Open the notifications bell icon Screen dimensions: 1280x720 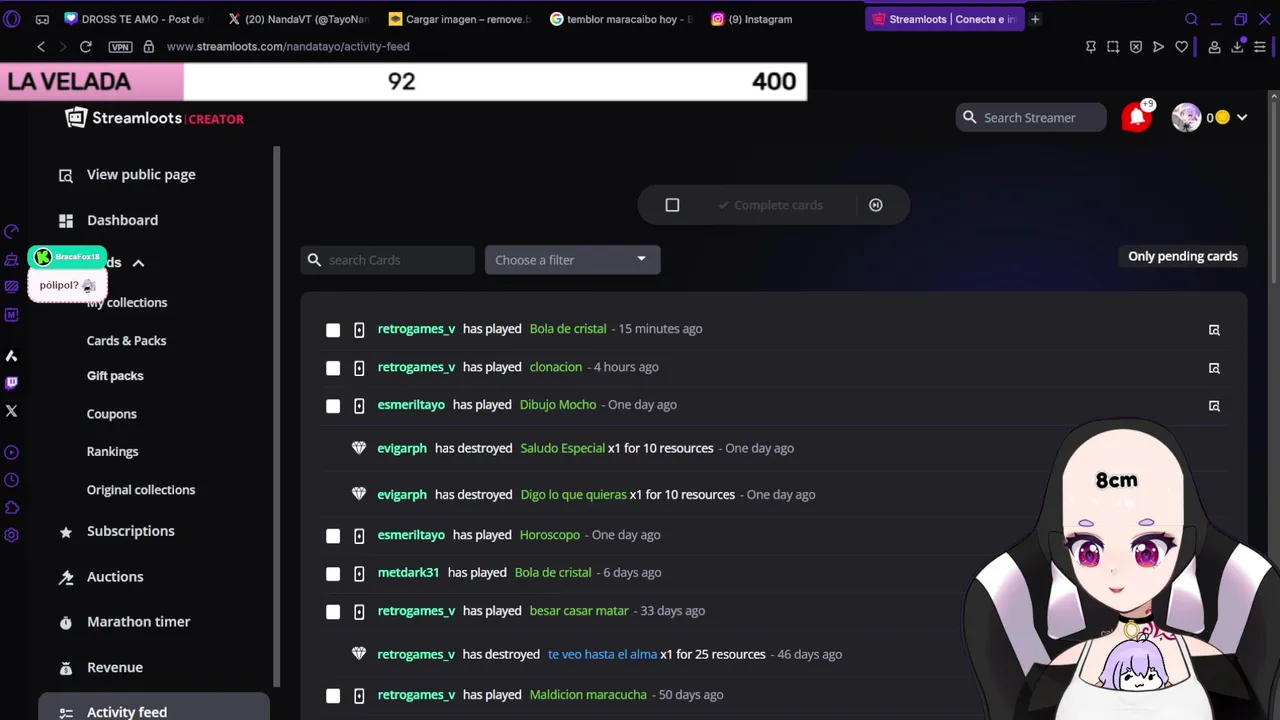pyautogui.click(x=1137, y=117)
